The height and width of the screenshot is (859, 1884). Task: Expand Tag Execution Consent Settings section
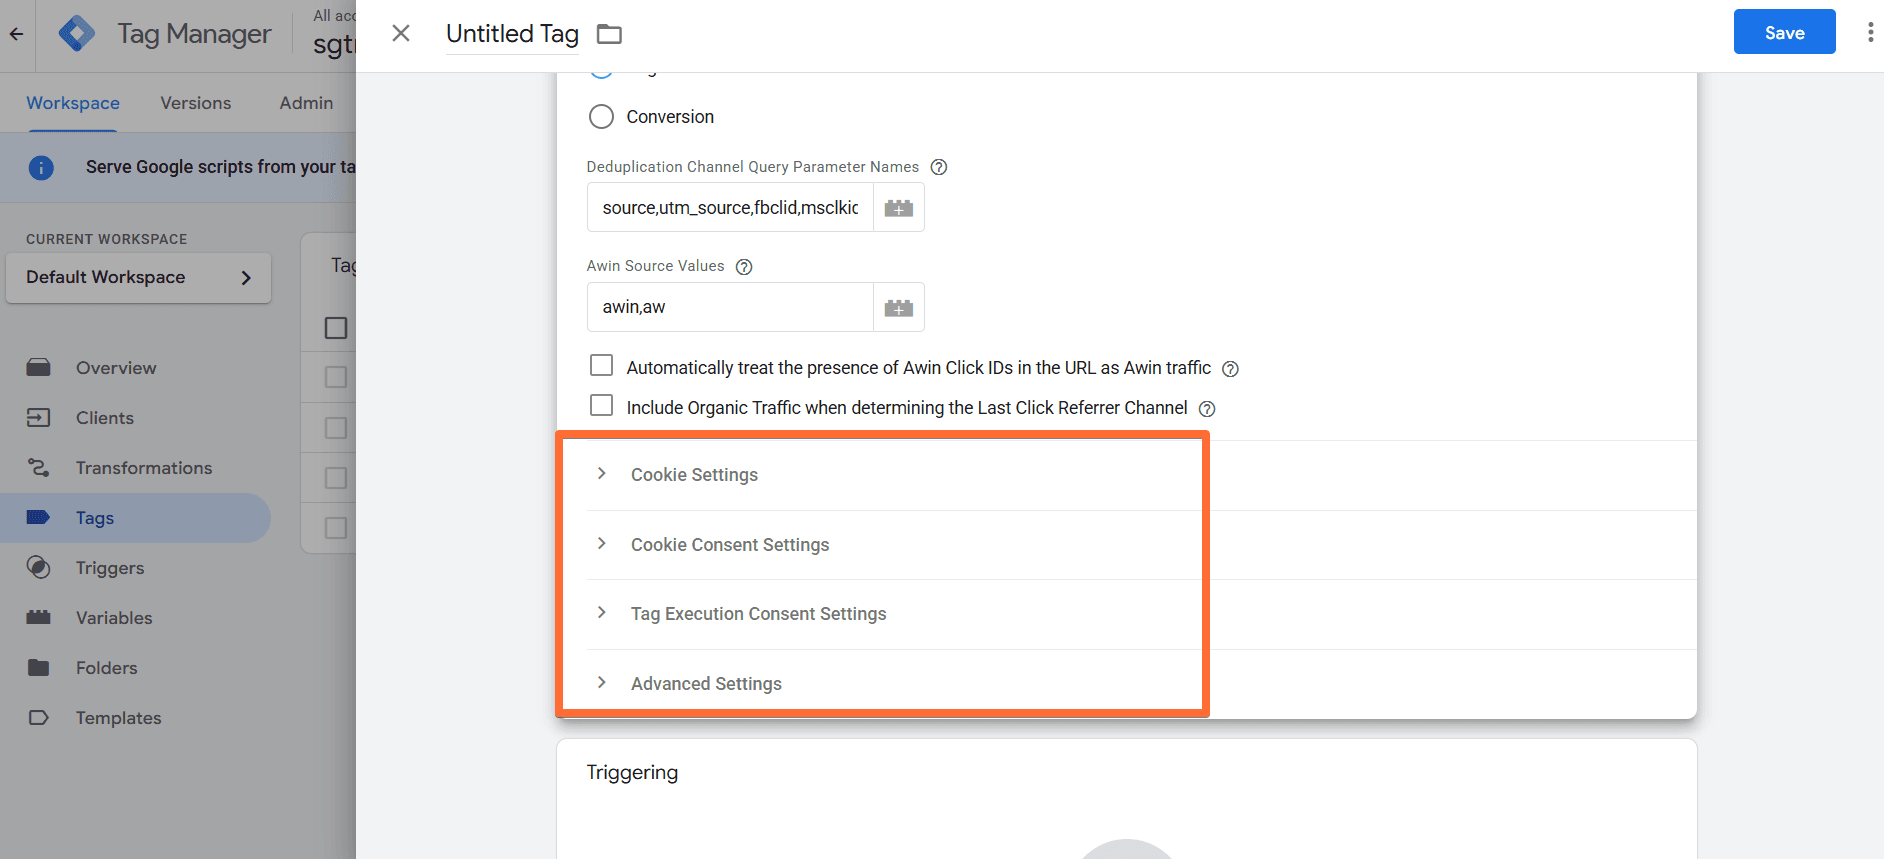click(757, 614)
